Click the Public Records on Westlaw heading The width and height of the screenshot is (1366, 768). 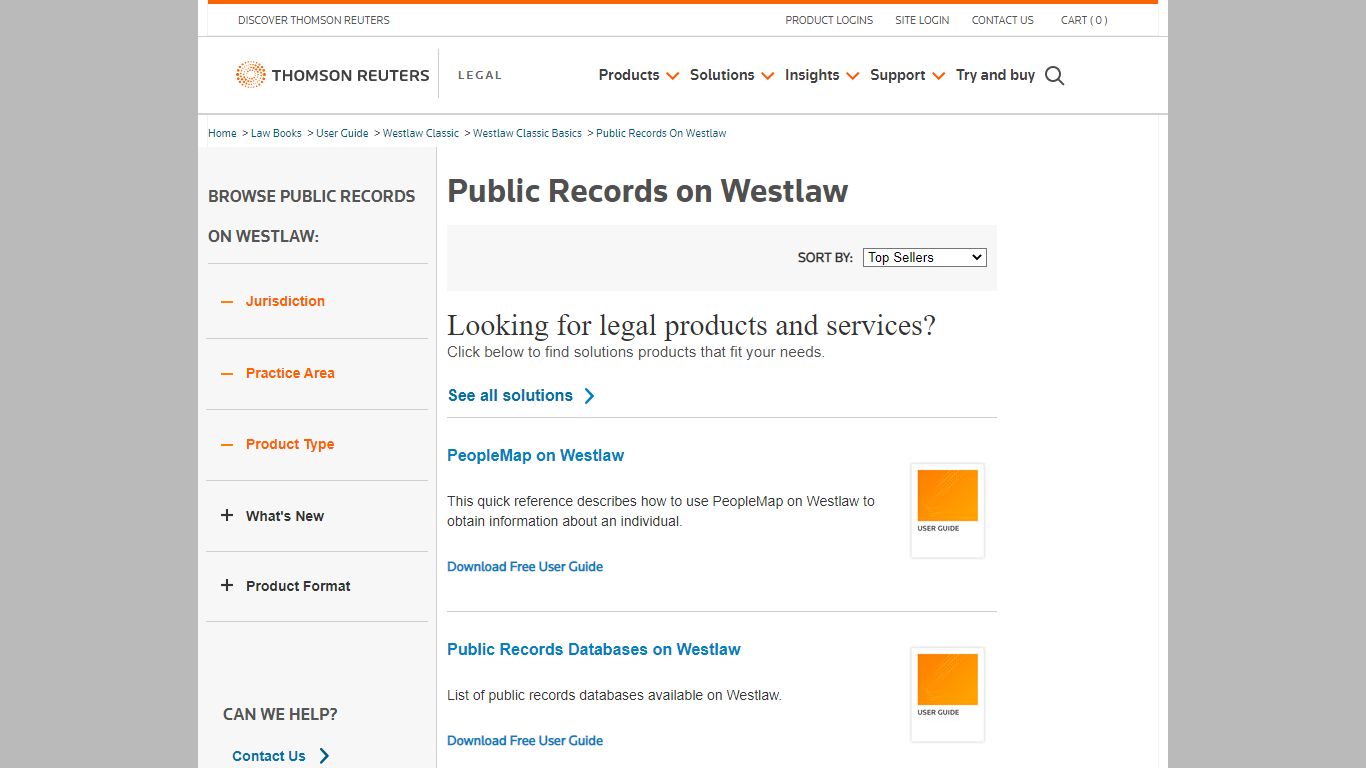(648, 191)
